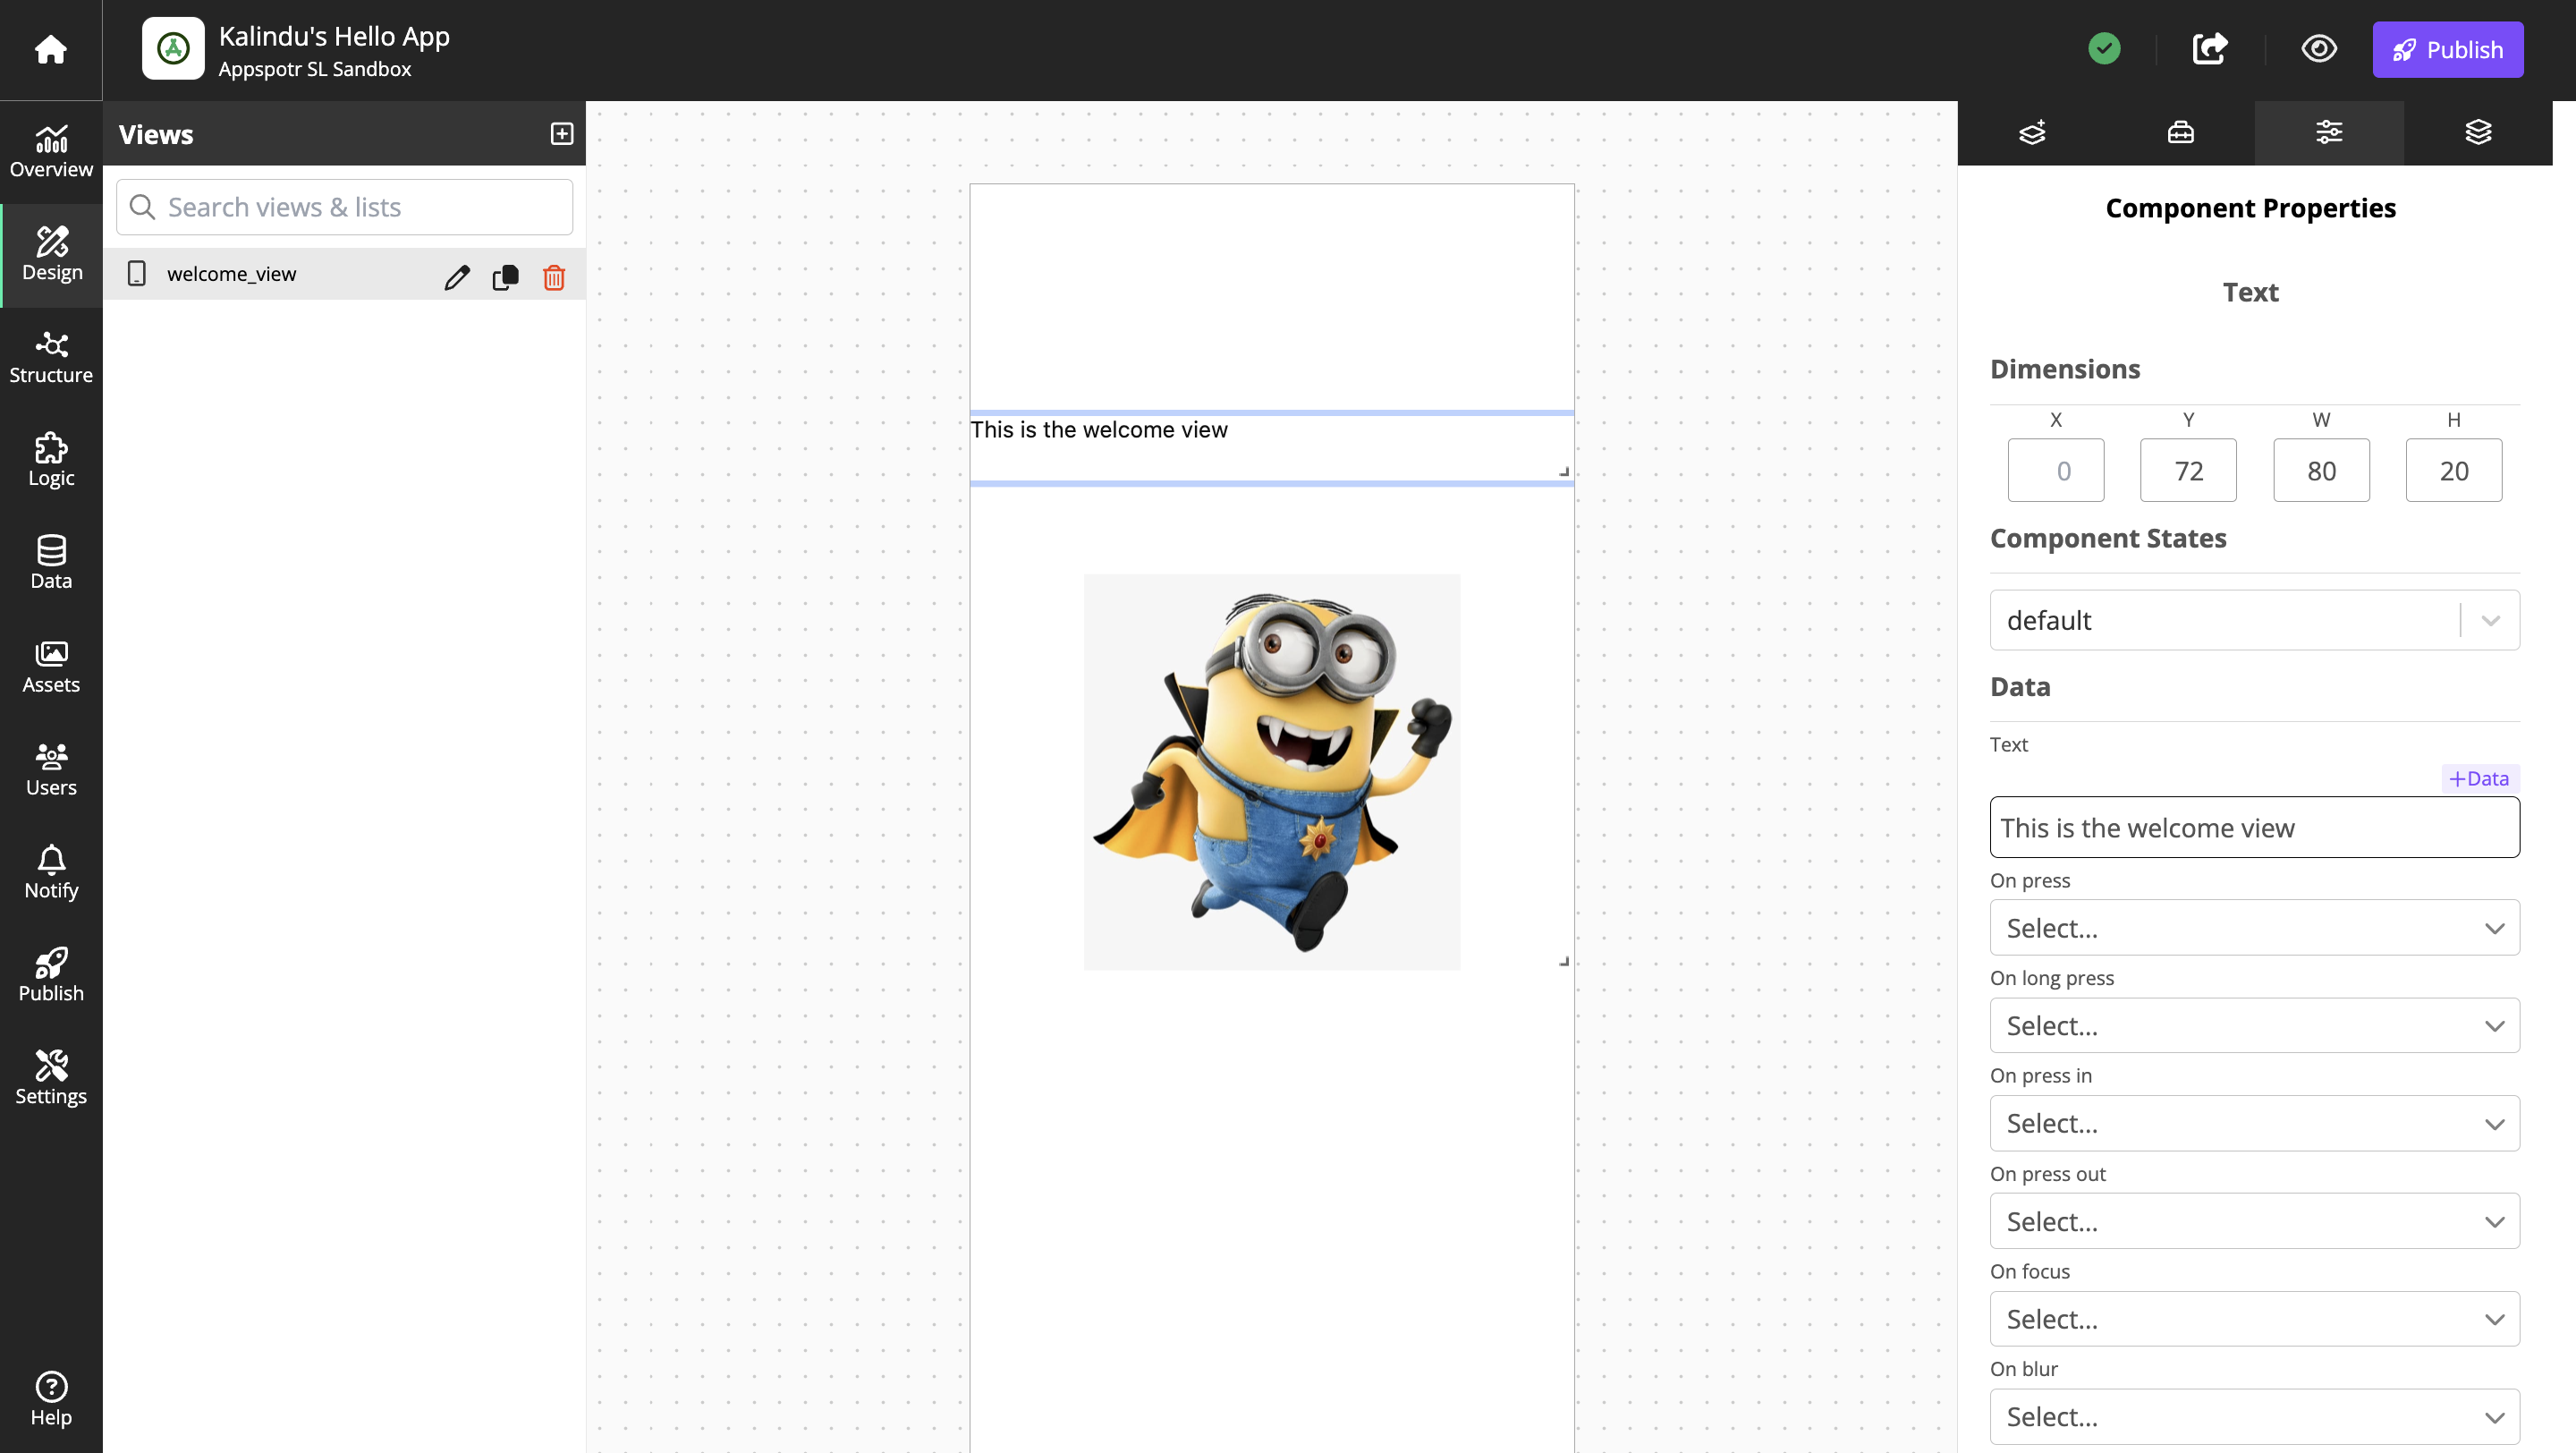This screenshot has height=1453, width=2576.
Task: Click the image component resize handle
Action: (1564, 962)
